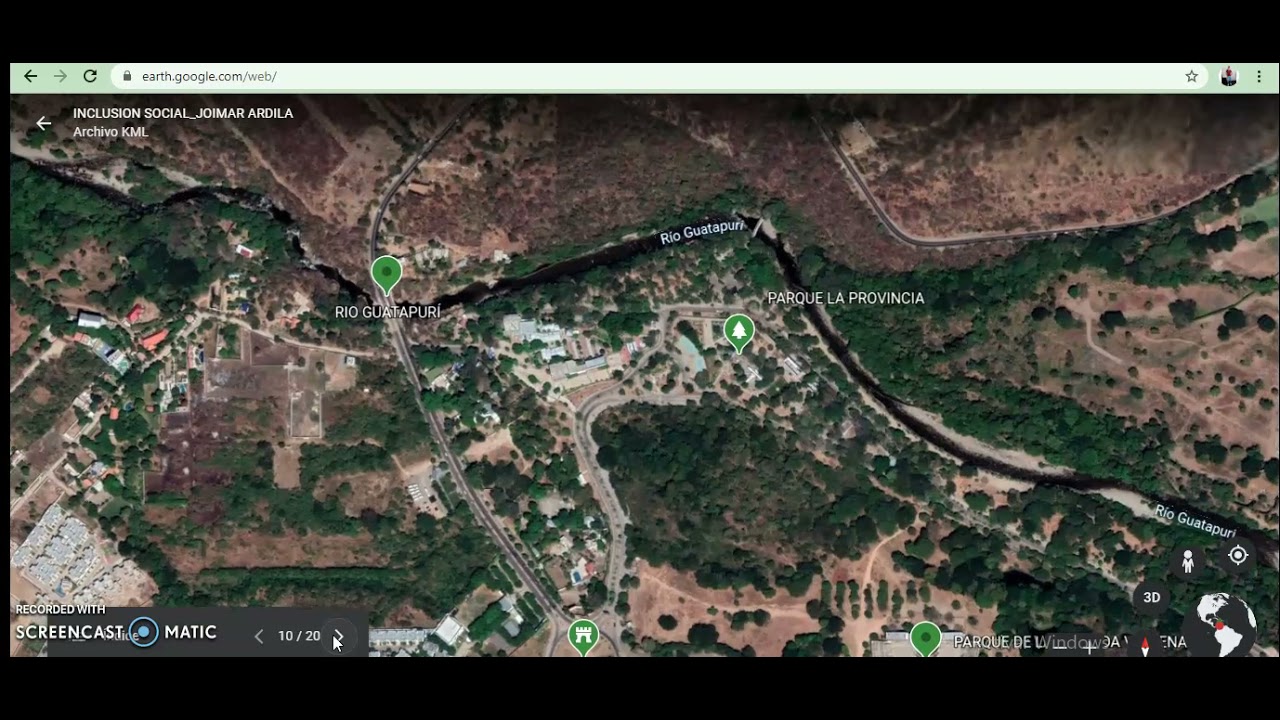Zoom in with the plus button
The height and width of the screenshot is (720, 1280).
tap(1090, 648)
